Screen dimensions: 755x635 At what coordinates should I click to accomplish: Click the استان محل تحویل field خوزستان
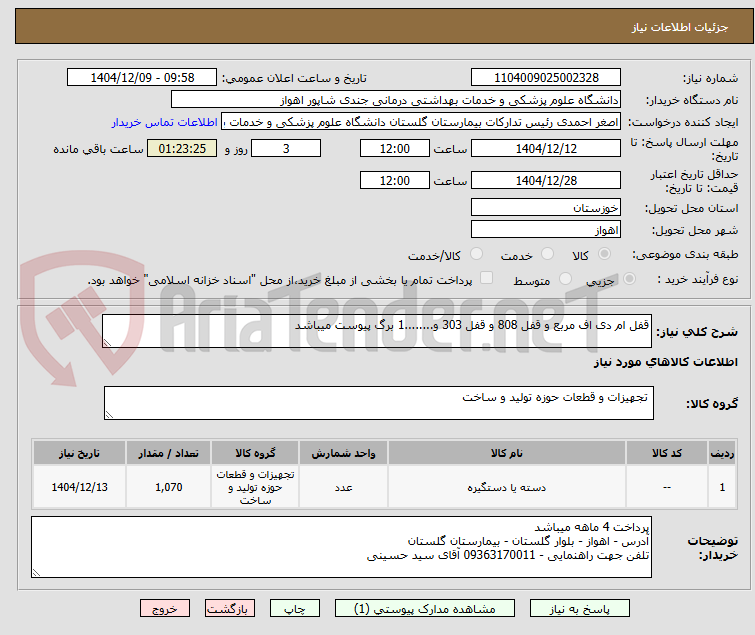point(546,207)
